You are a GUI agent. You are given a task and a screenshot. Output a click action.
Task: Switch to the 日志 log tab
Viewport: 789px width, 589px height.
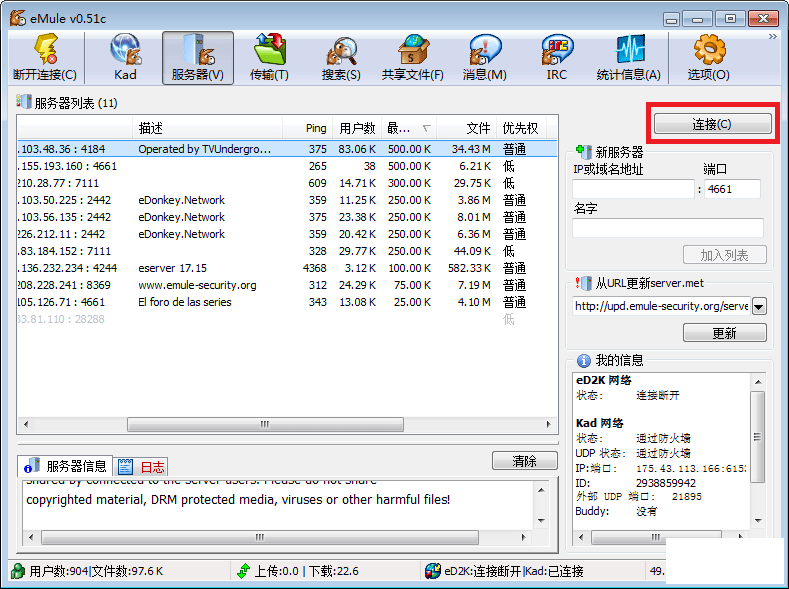[x=140, y=467]
